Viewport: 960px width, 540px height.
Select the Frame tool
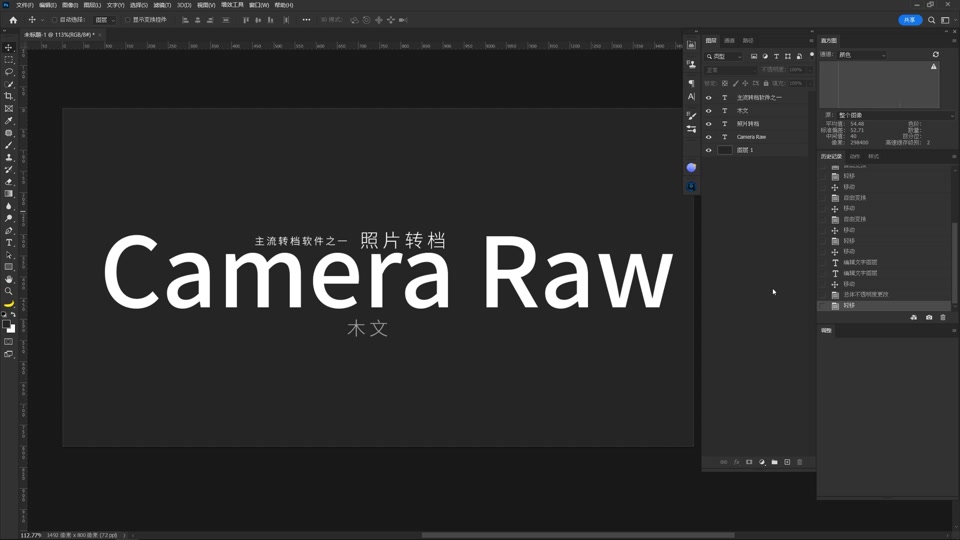(x=9, y=108)
